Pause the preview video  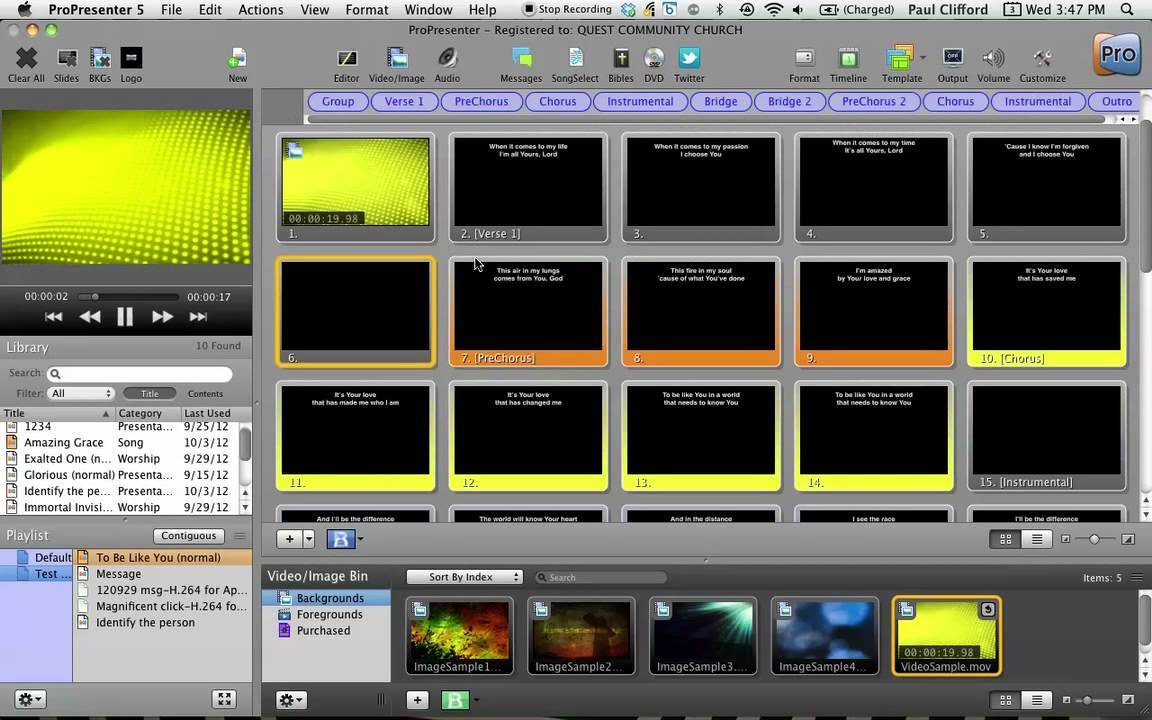pos(125,317)
